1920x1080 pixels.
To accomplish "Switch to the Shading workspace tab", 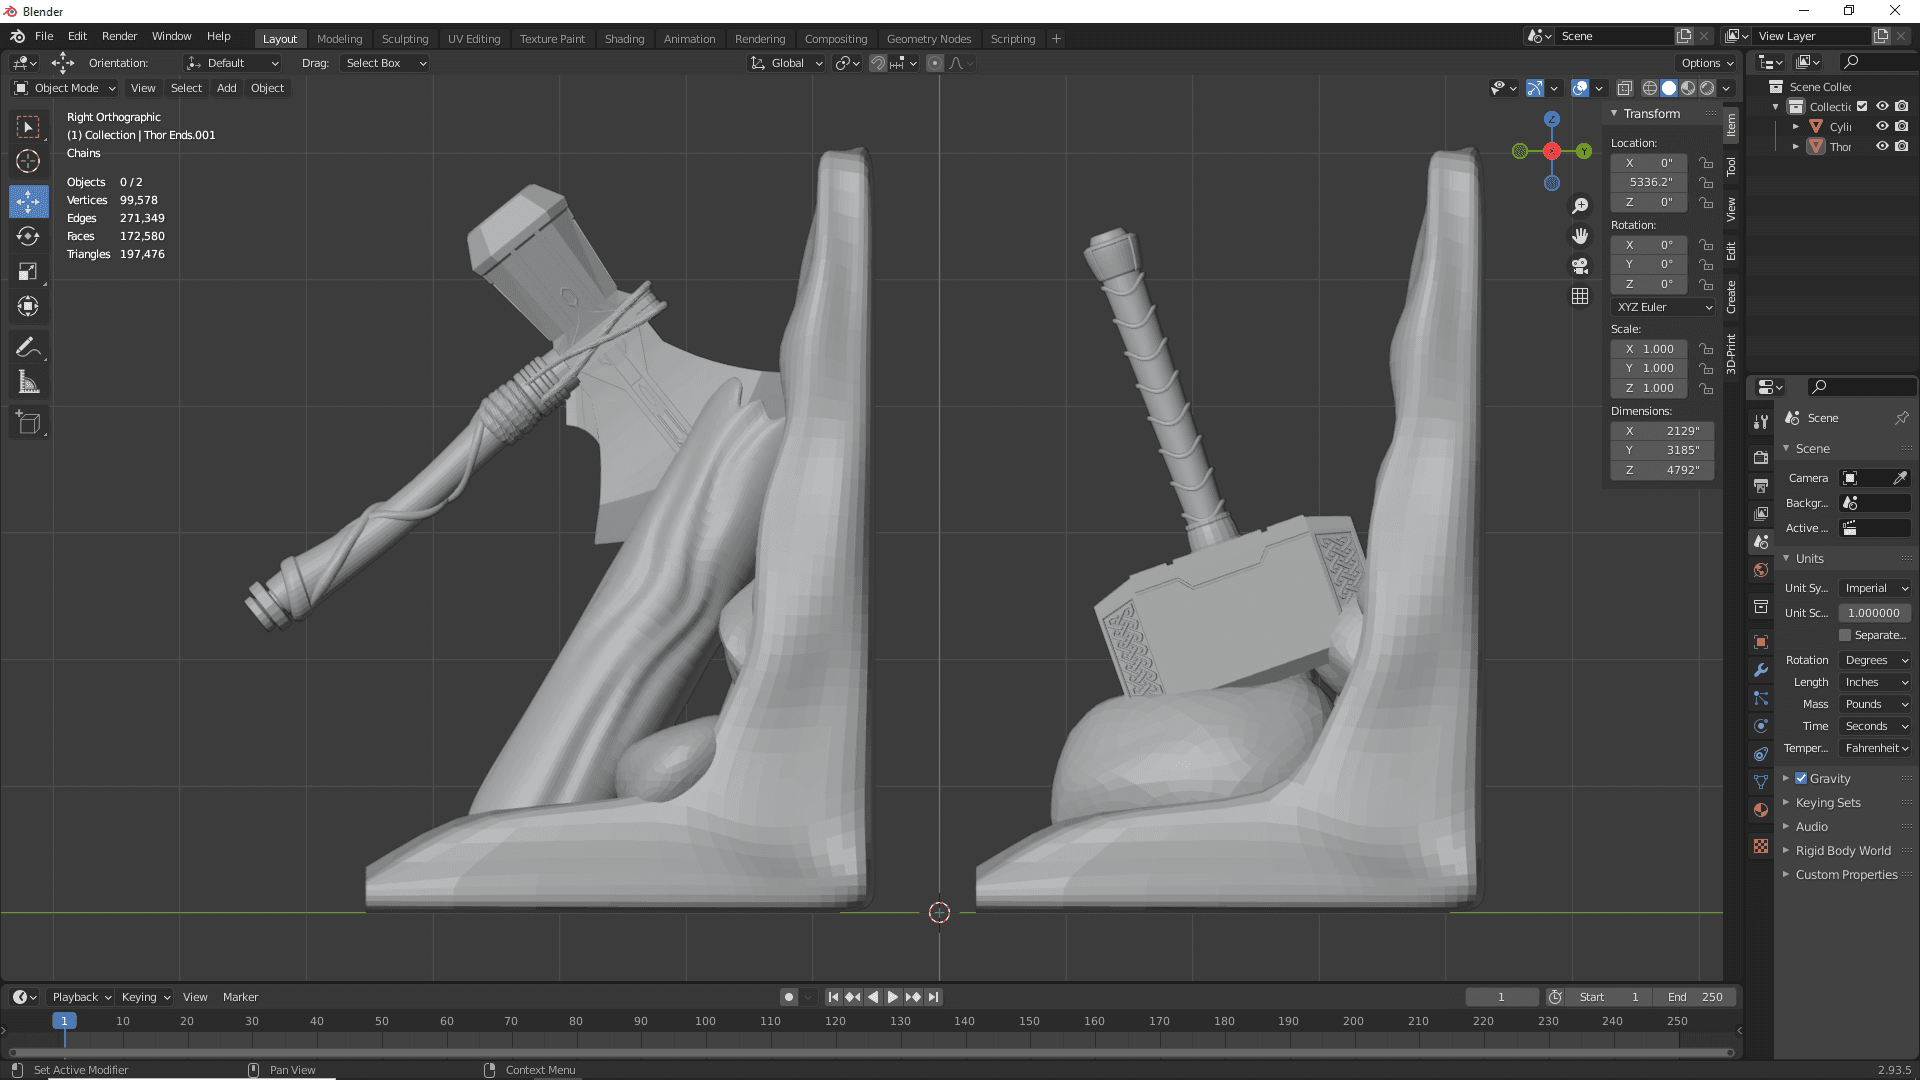I will click(624, 39).
